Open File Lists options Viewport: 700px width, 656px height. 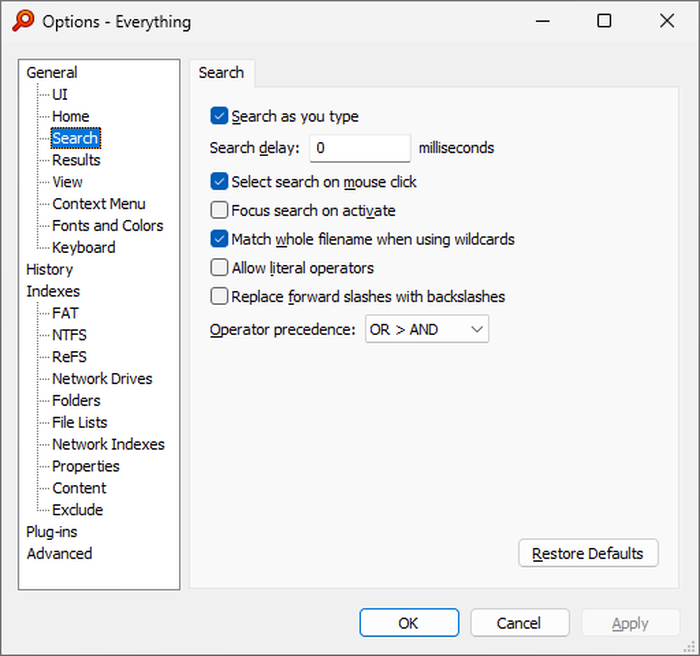(79, 422)
